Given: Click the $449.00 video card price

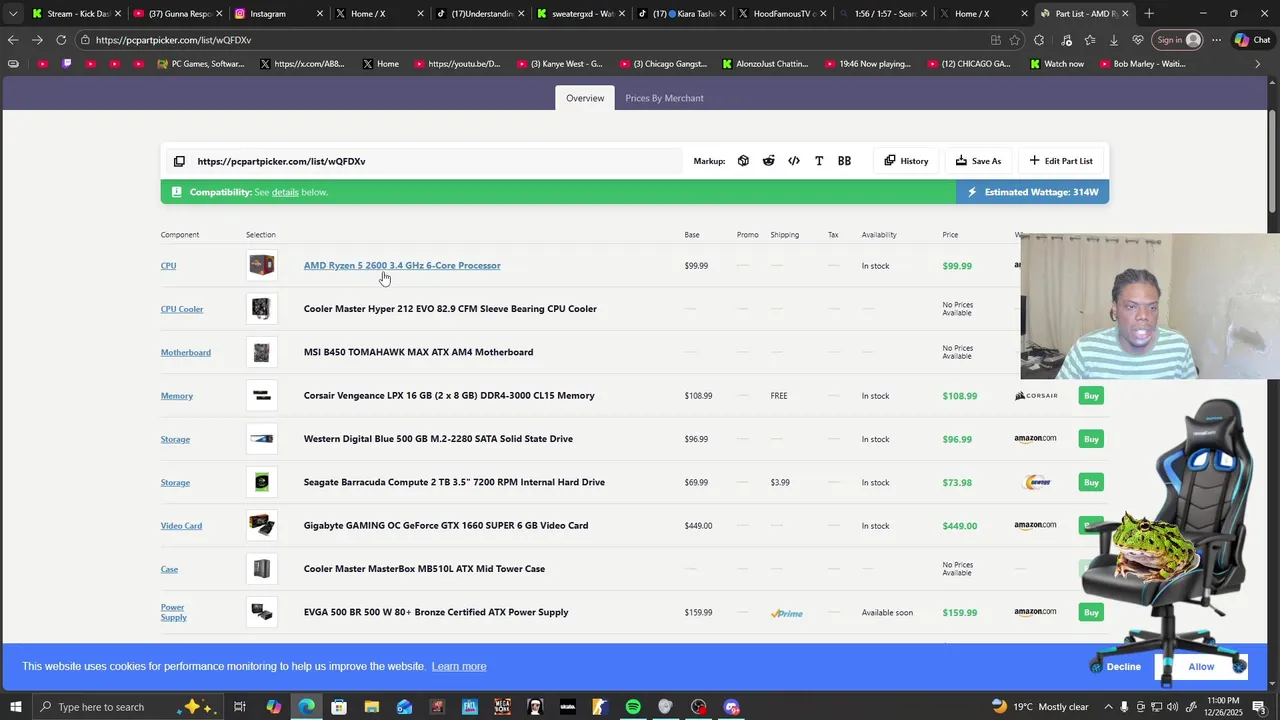Looking at the screenshot, I should (959, 526).
